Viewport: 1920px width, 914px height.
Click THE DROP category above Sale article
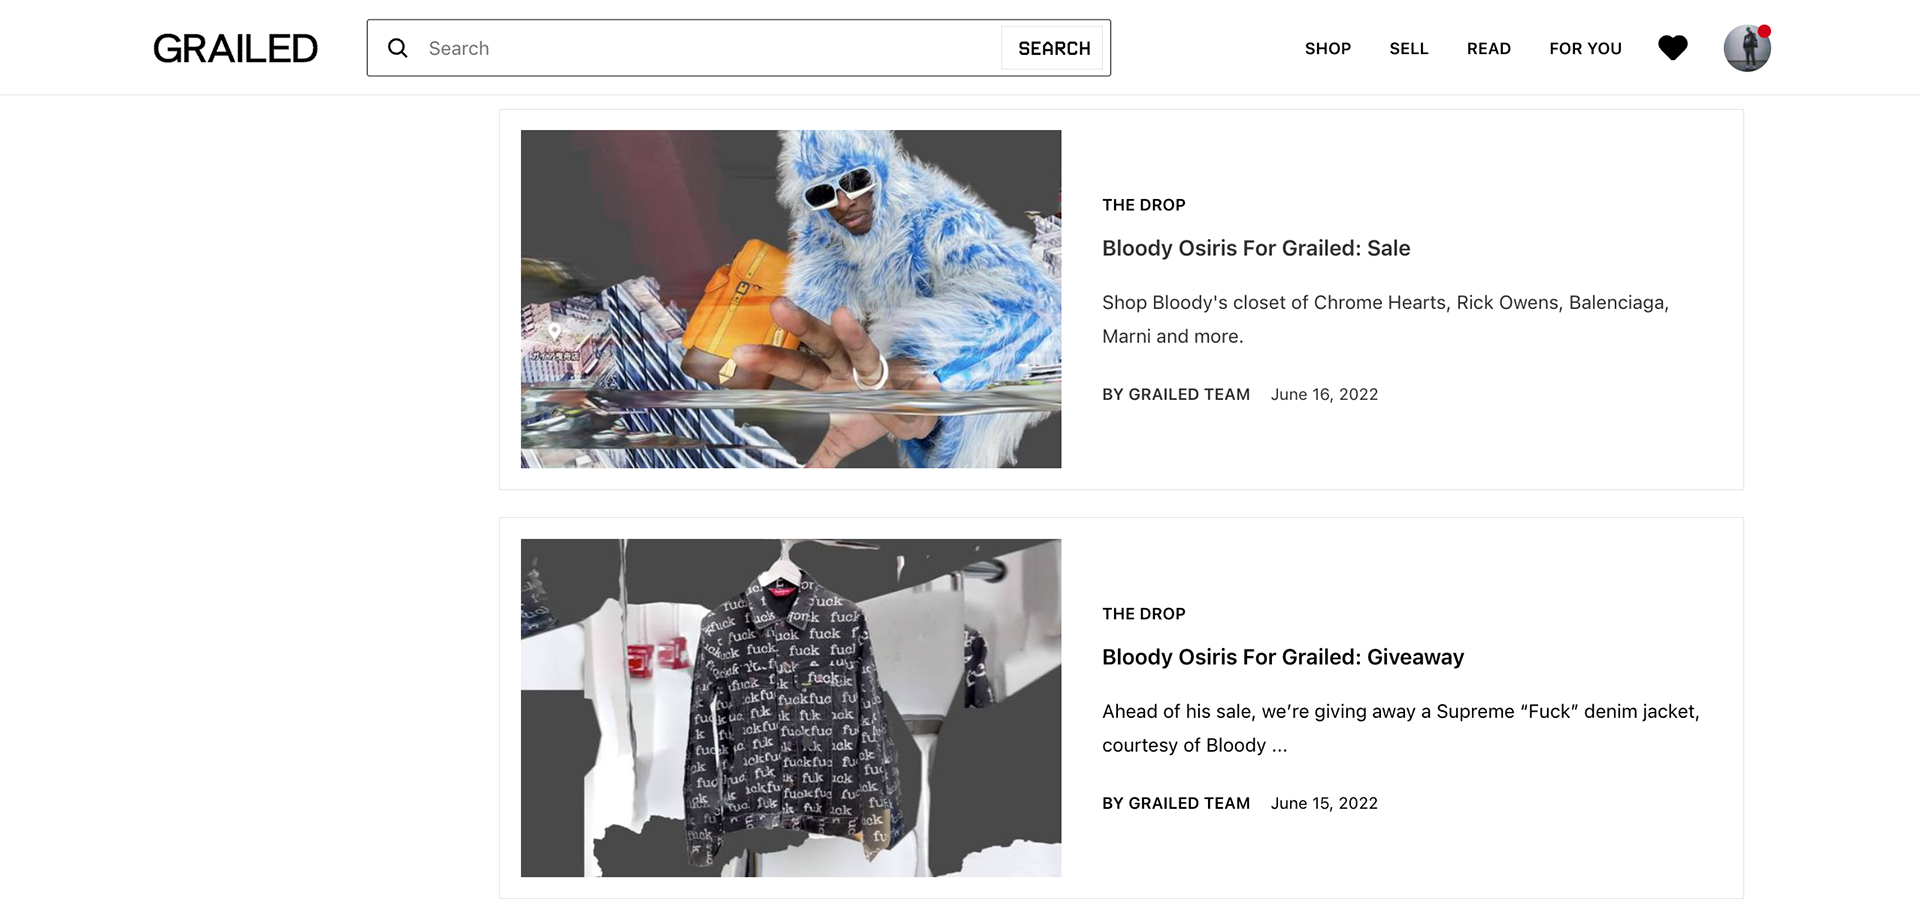pyautogui.click(x=1143, y=205)
